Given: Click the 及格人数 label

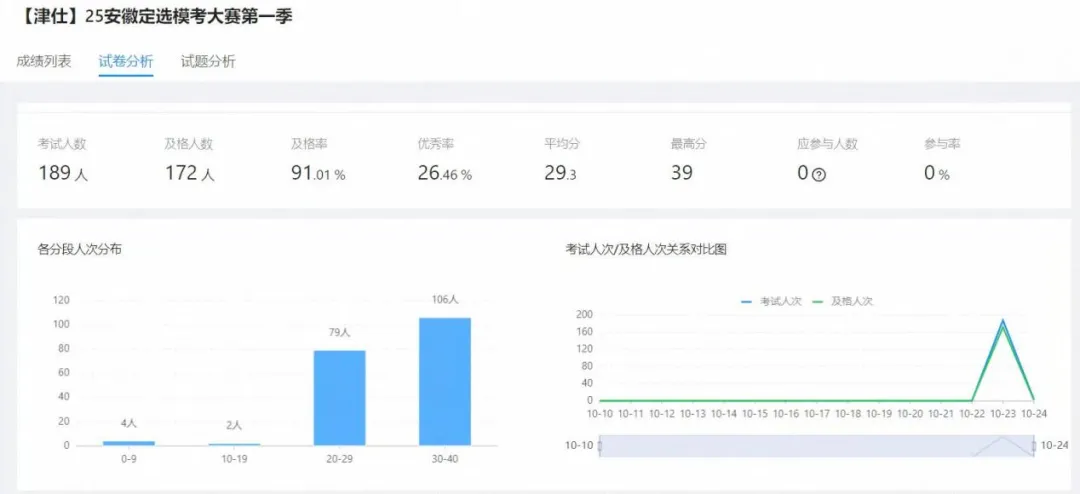Looking at the screenshot, I should [x=189, y=144].
